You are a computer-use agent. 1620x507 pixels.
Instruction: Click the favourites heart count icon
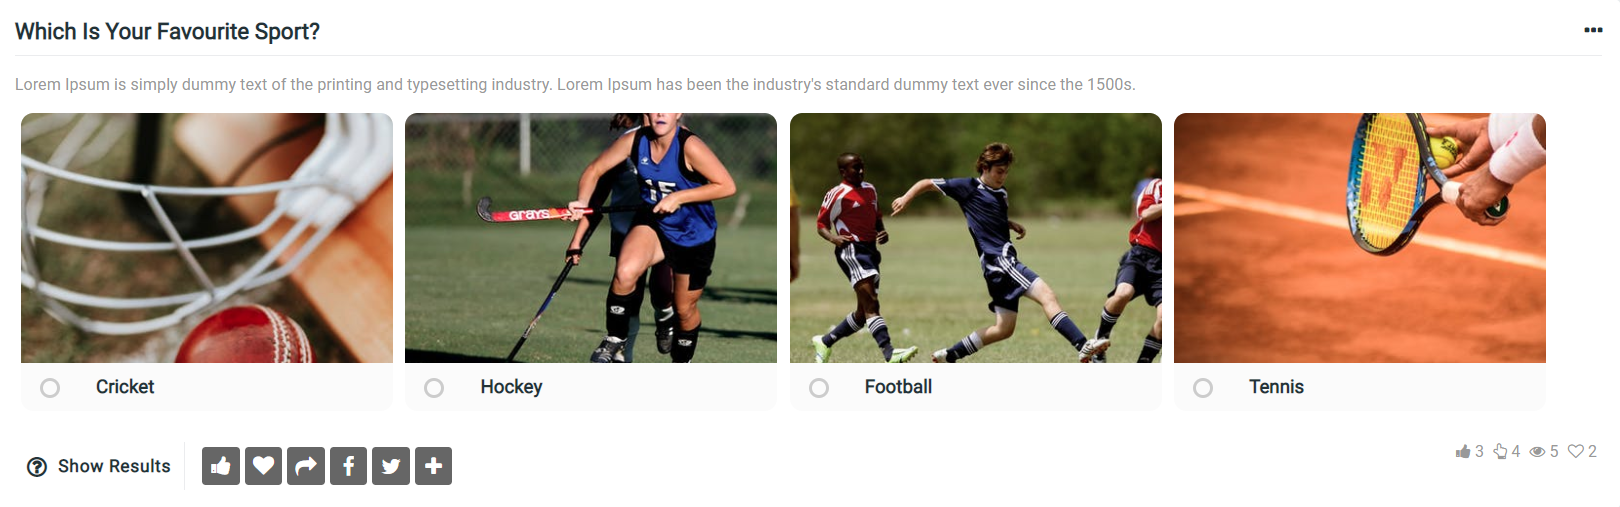coord(1576,451)
